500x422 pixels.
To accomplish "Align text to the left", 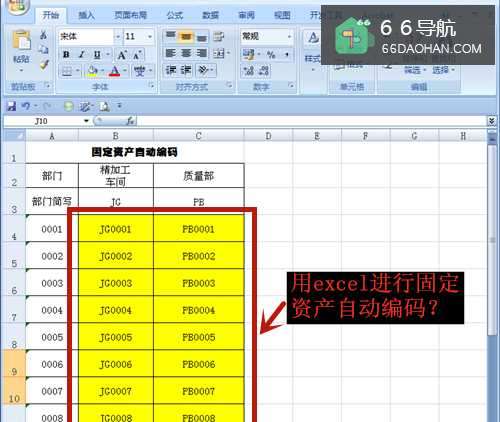I will [171, 53].
